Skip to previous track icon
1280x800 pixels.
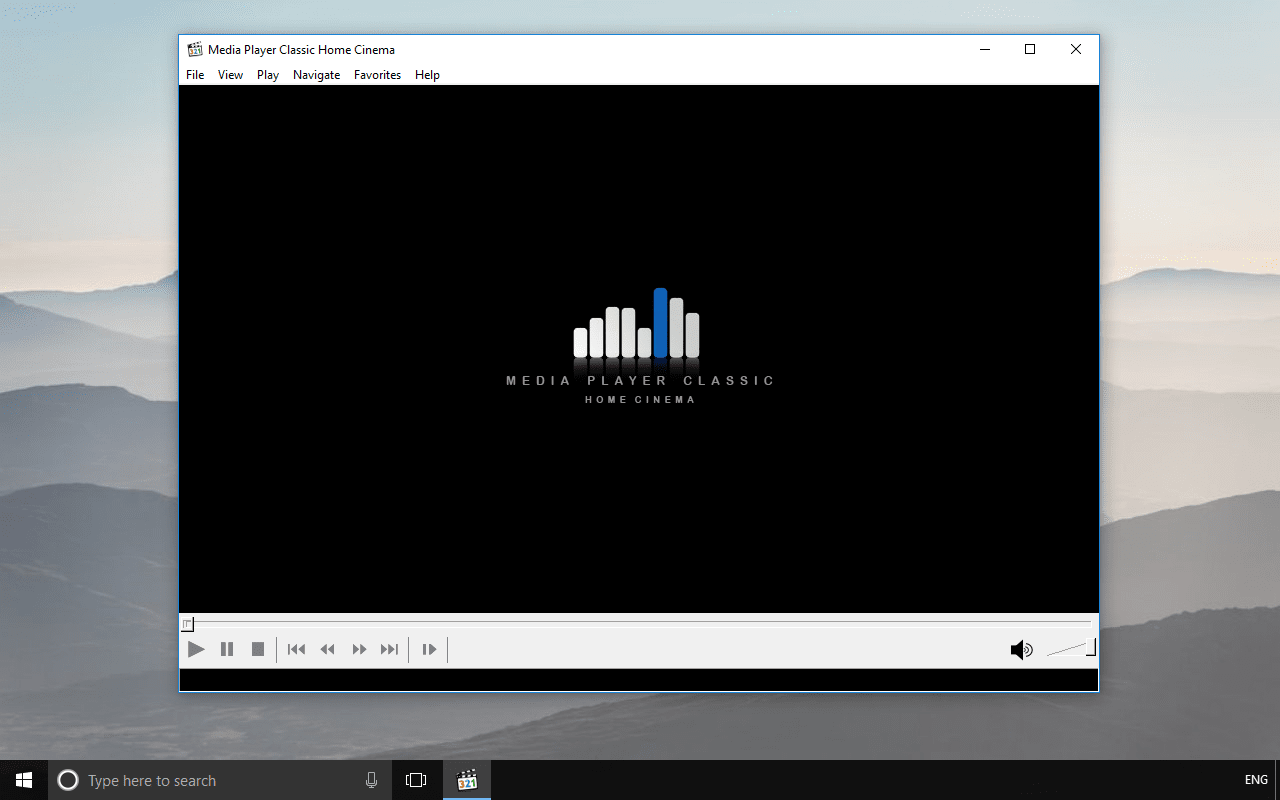[296, 650]
